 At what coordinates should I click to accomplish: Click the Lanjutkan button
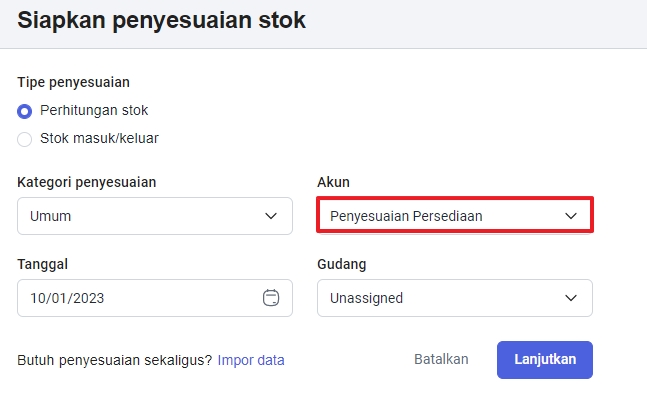(544, 360)
